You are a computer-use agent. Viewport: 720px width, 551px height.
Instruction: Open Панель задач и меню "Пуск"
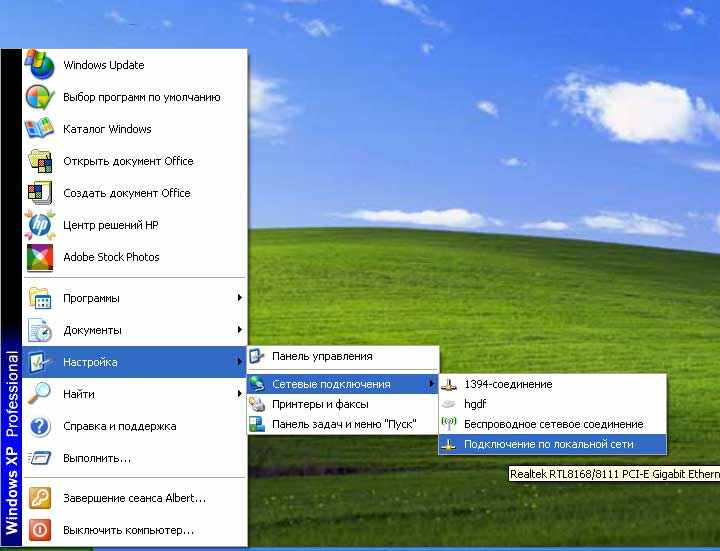343,424
